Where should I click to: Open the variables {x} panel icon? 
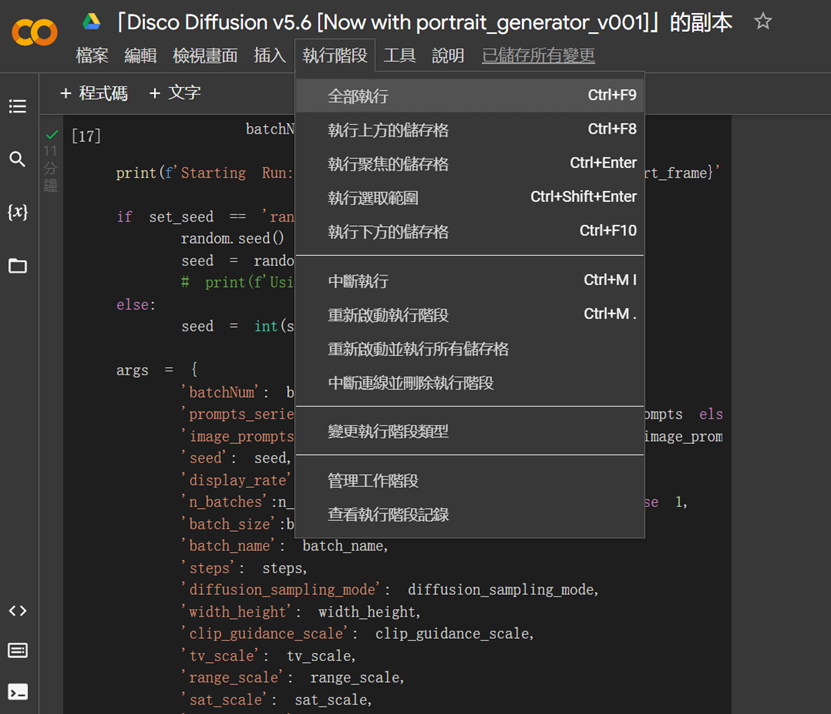tap(17, 212)
